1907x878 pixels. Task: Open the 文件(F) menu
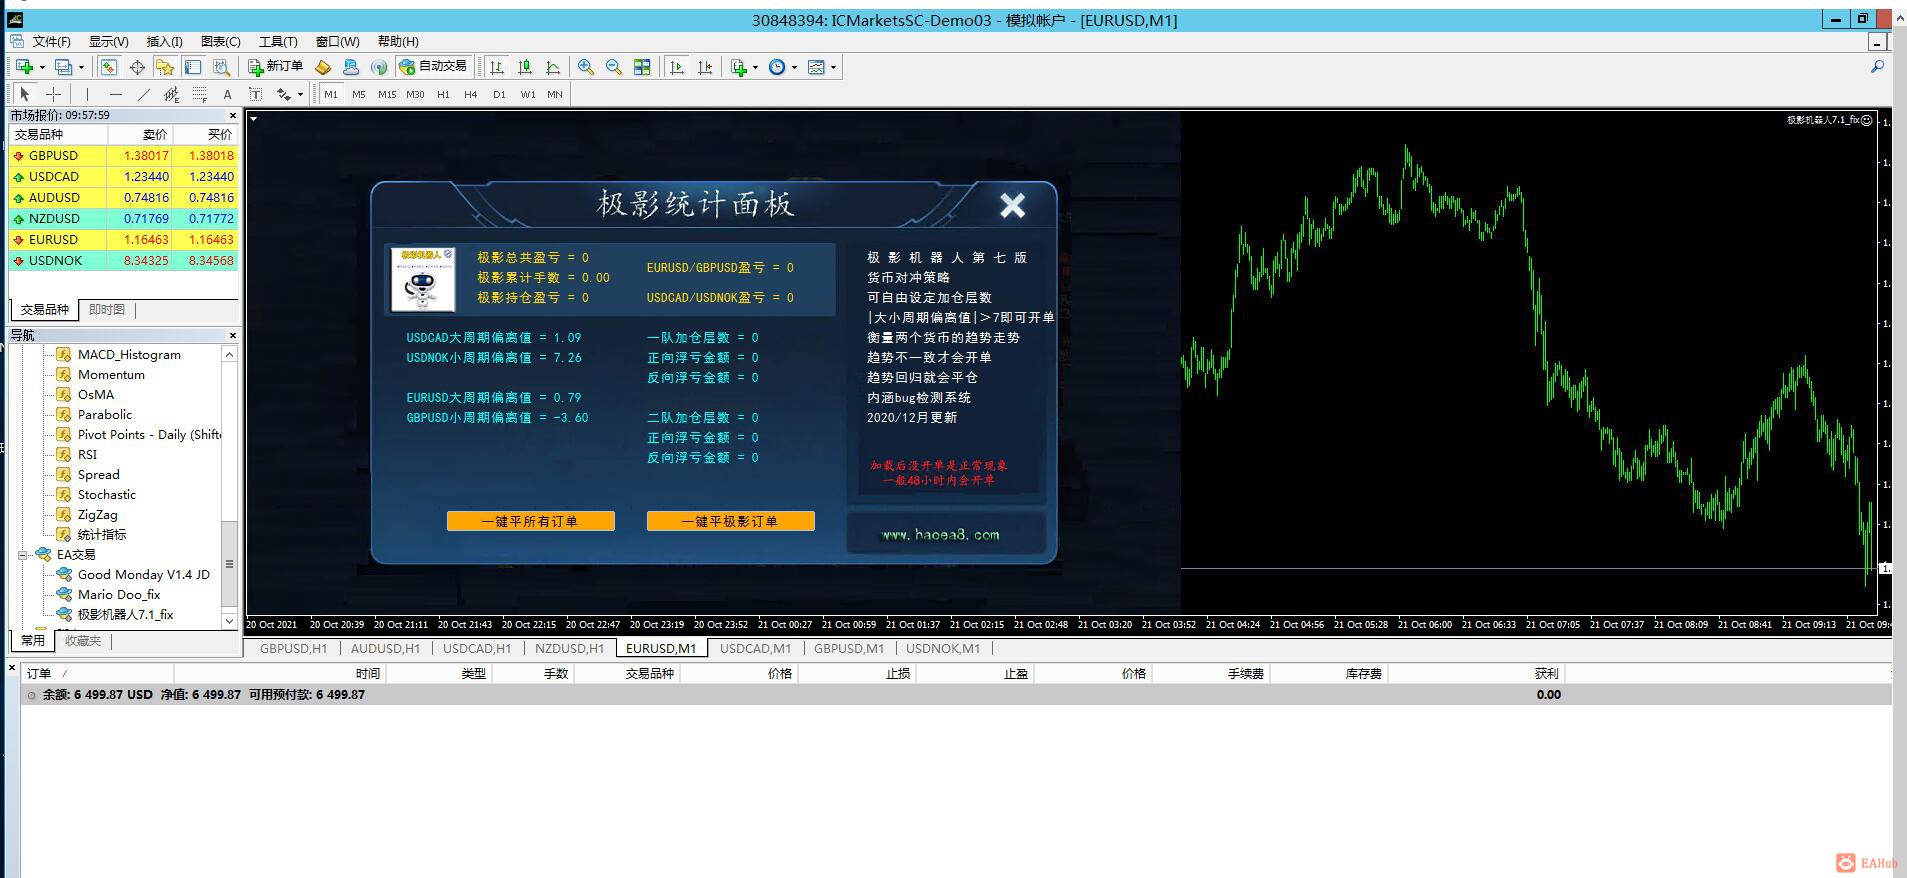point(51,41)
